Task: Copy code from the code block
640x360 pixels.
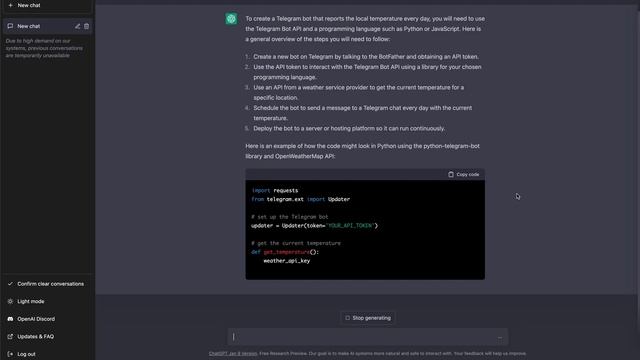Action: (463, 174)
